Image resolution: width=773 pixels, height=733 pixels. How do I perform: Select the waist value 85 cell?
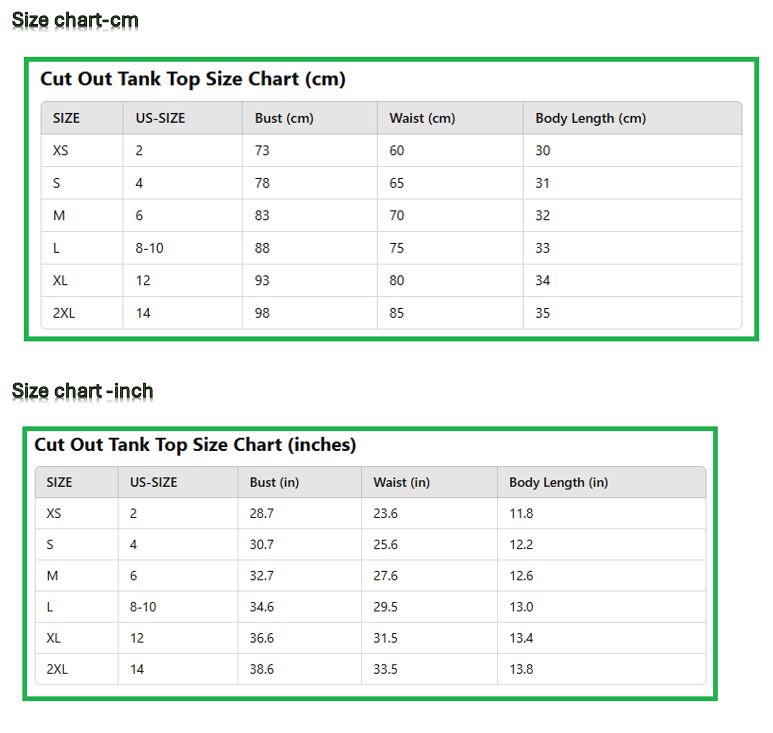pos(397,313)
